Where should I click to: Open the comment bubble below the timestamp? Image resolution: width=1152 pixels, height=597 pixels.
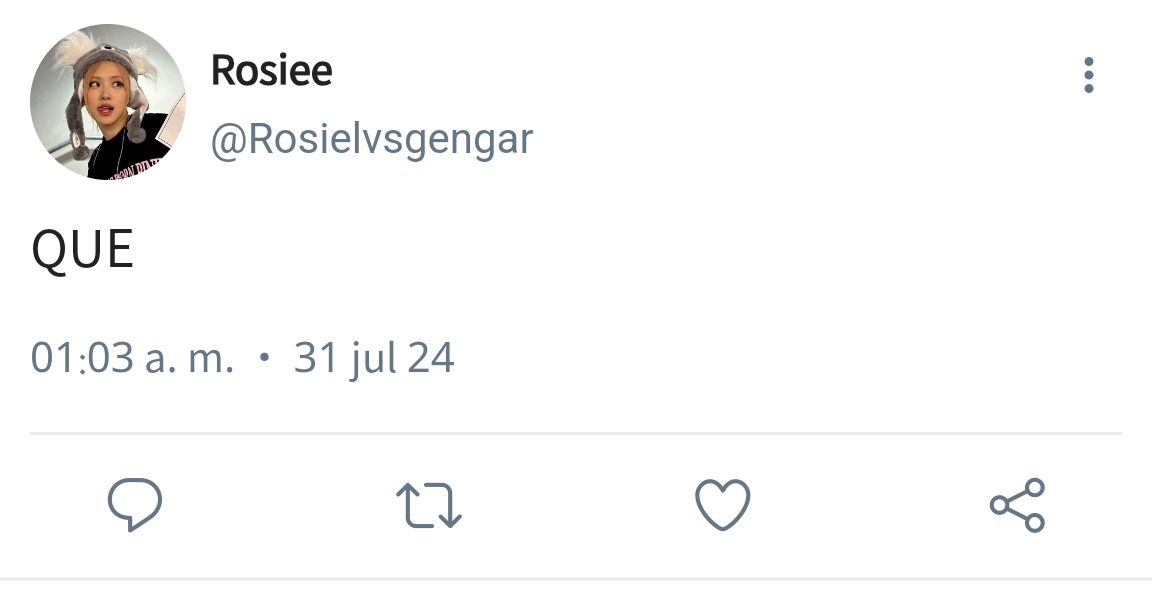[x=134, y=504]
